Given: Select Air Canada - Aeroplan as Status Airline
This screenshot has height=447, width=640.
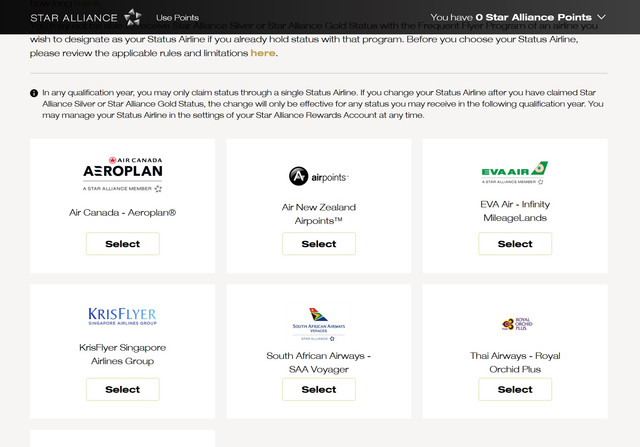Looking at the screenshot, I should [122, 244].
